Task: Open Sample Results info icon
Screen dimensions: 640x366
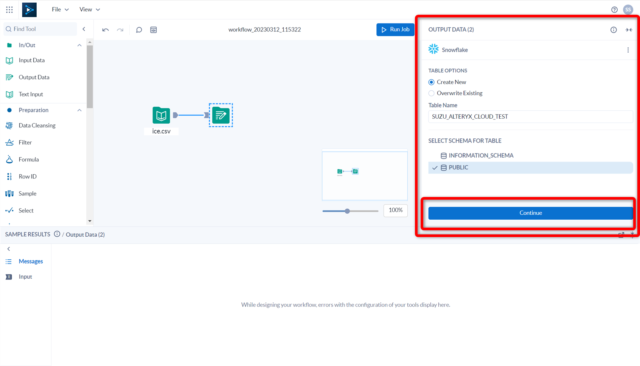Action: point(57,234)
